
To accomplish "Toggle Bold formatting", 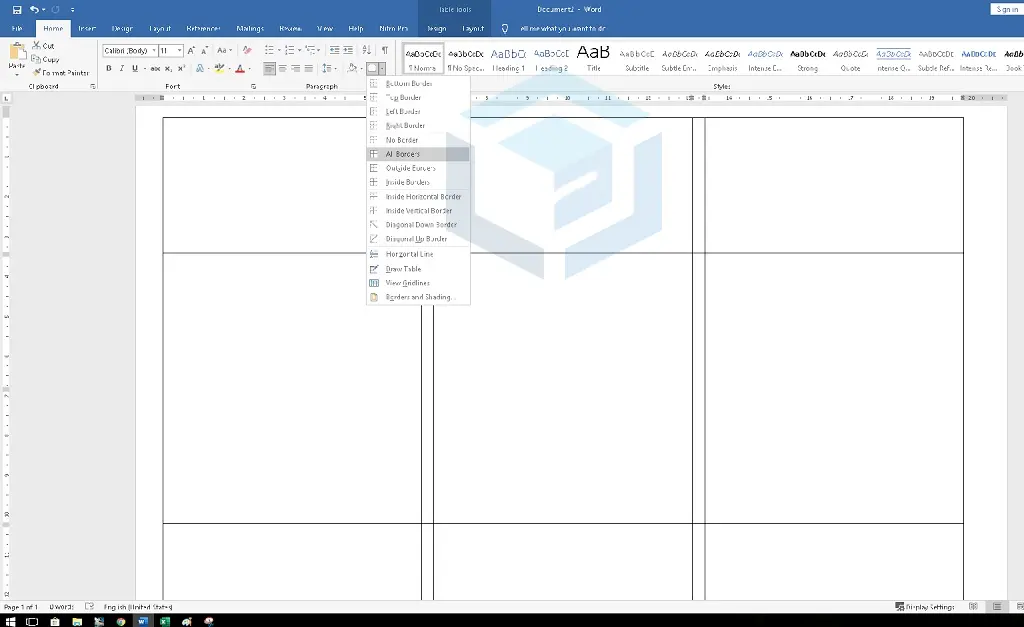I will pos(109,69).
